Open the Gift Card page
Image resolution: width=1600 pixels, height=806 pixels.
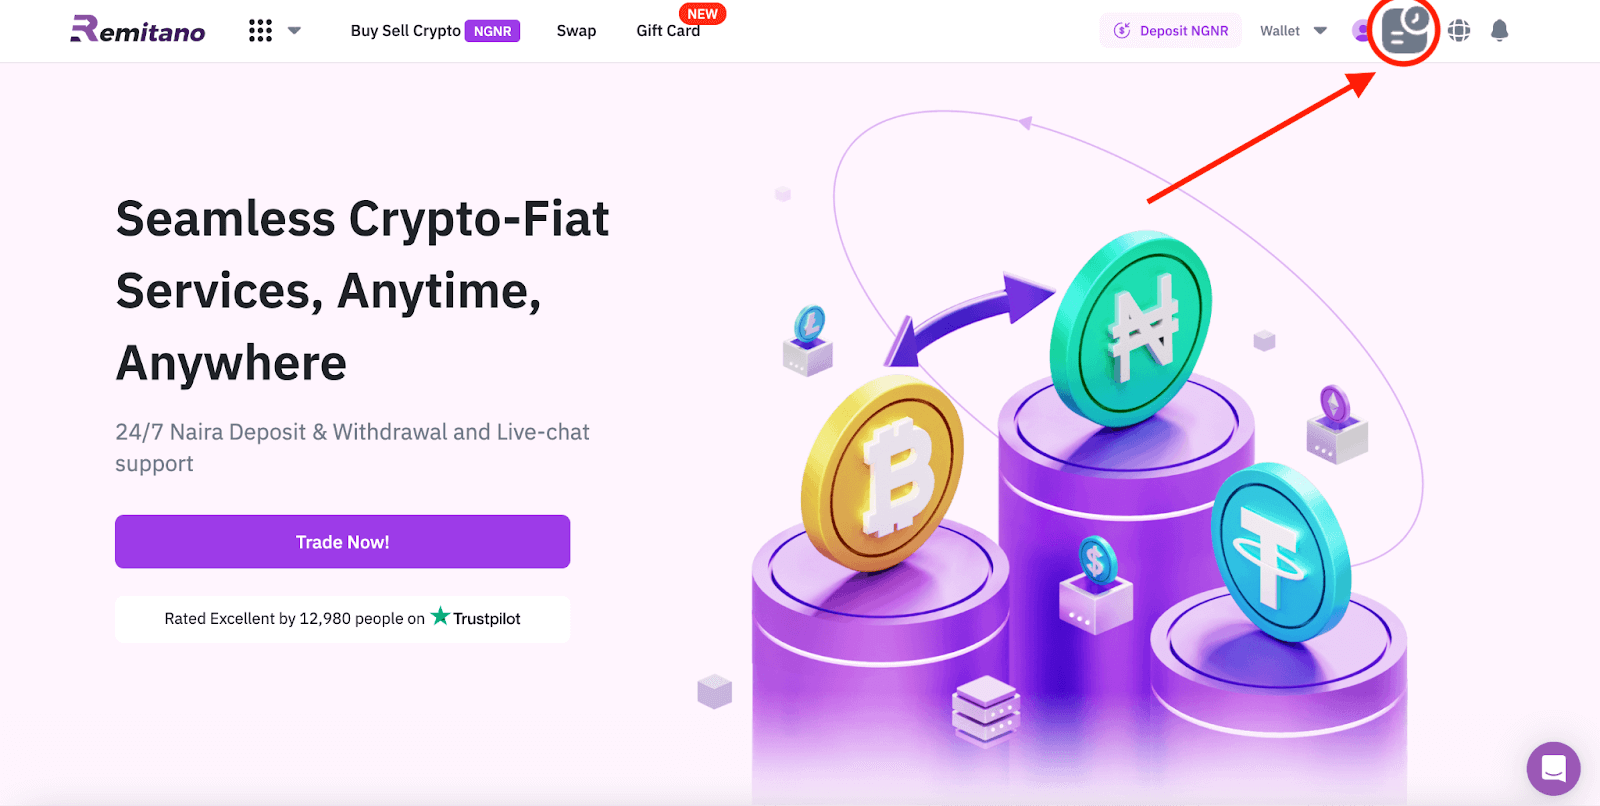668,30
